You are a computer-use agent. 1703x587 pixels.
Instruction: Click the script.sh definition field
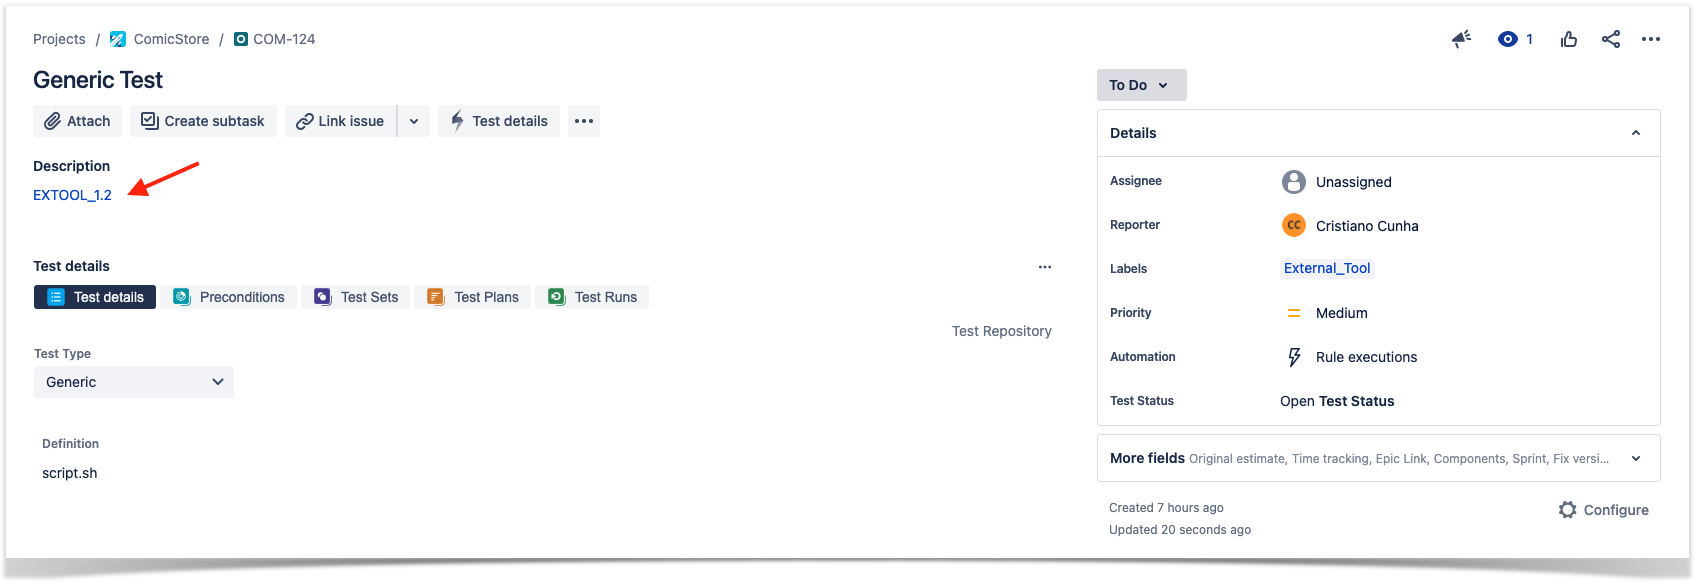click(70, 473)
